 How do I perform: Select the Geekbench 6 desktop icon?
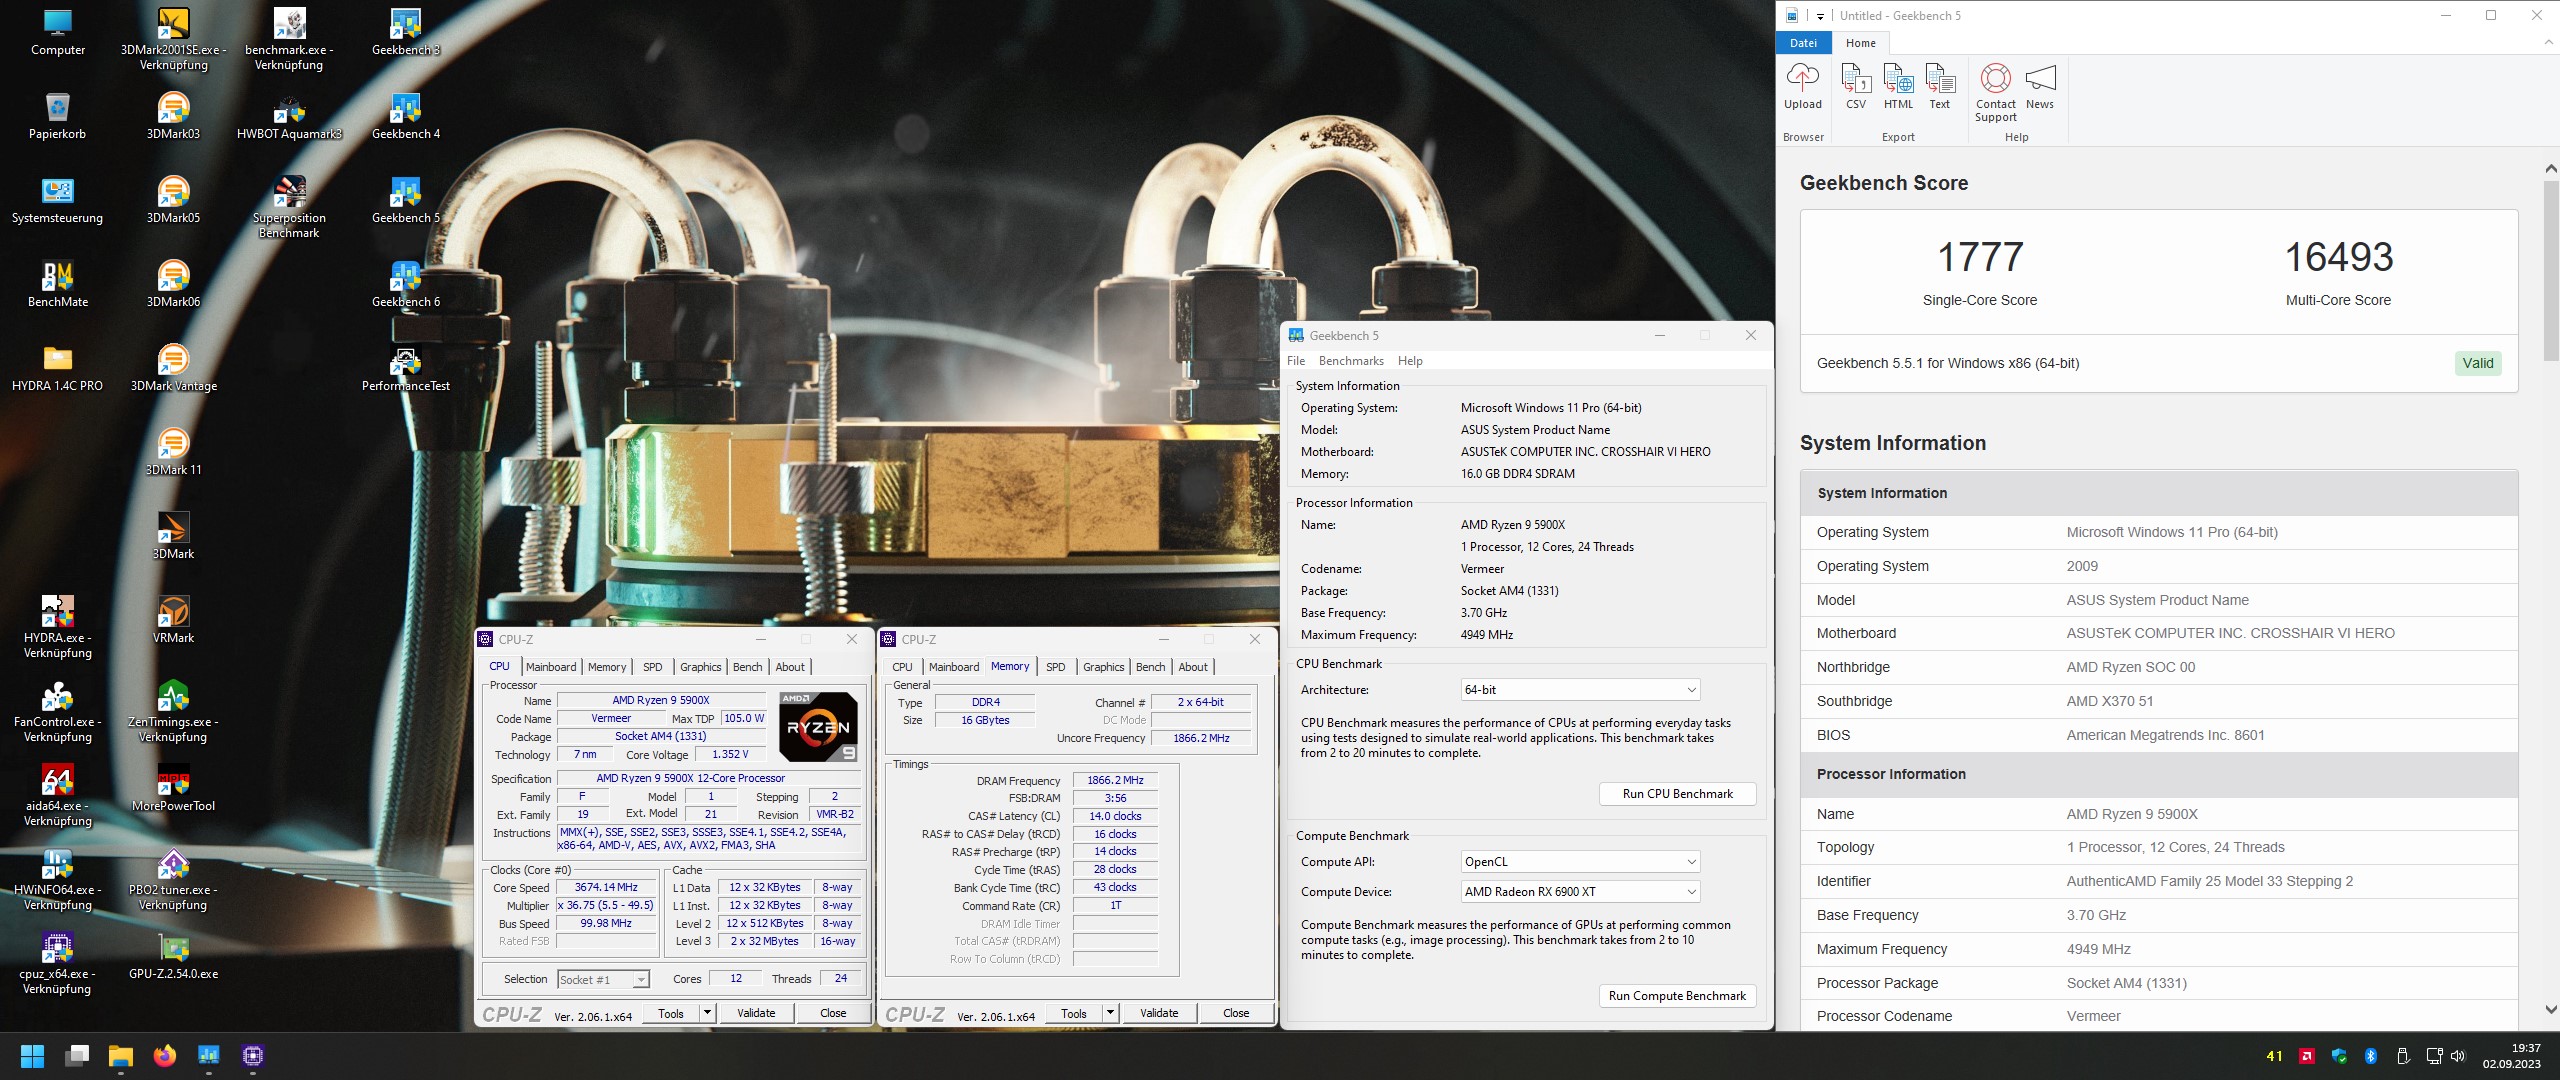click(x=405, y=285)
